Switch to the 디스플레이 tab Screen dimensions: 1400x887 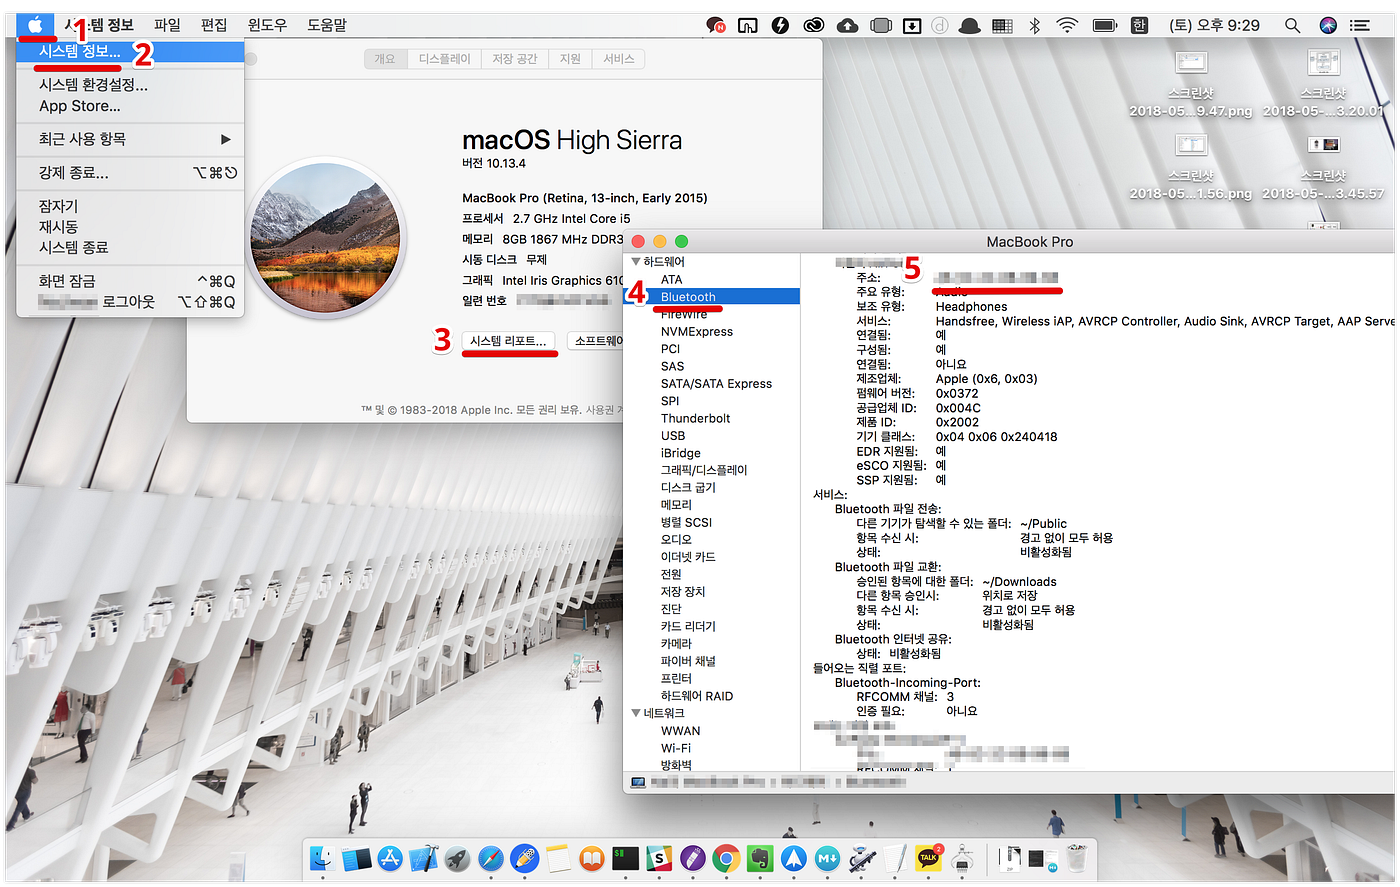pos(444,59)
